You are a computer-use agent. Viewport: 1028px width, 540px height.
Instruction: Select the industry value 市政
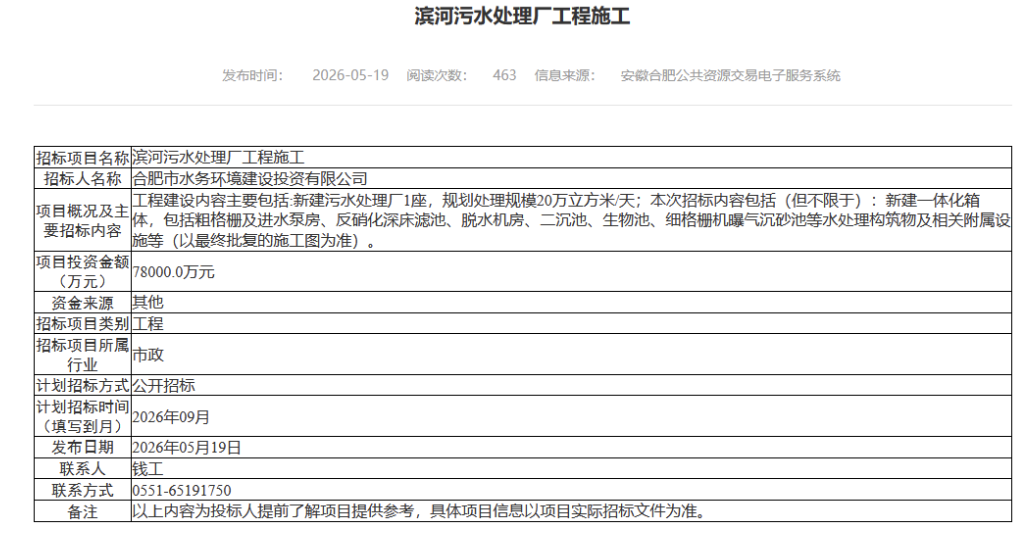pyautogui.click(x=148, y=355)
